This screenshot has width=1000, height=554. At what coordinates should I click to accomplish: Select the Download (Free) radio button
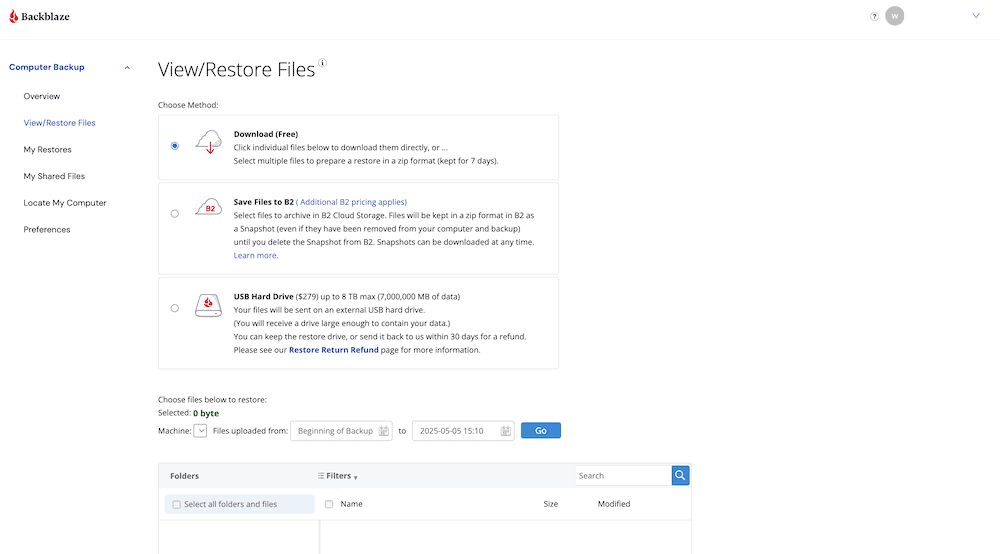(175, 146)
